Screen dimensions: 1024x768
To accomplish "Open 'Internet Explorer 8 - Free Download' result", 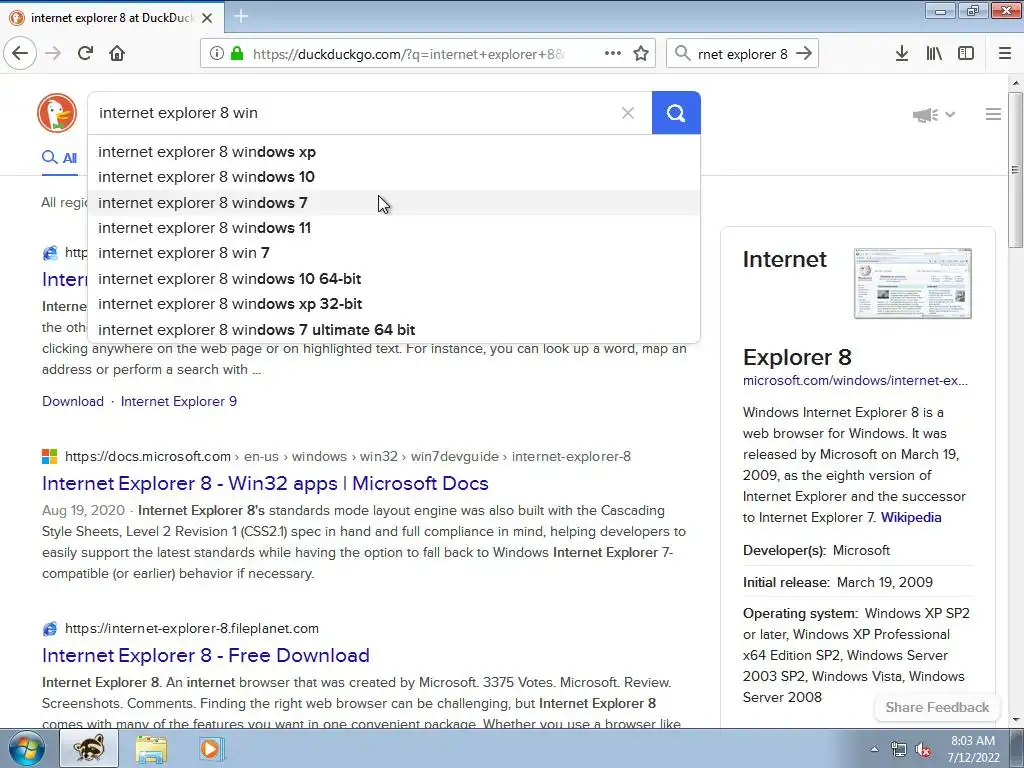I will coord(206,655).
